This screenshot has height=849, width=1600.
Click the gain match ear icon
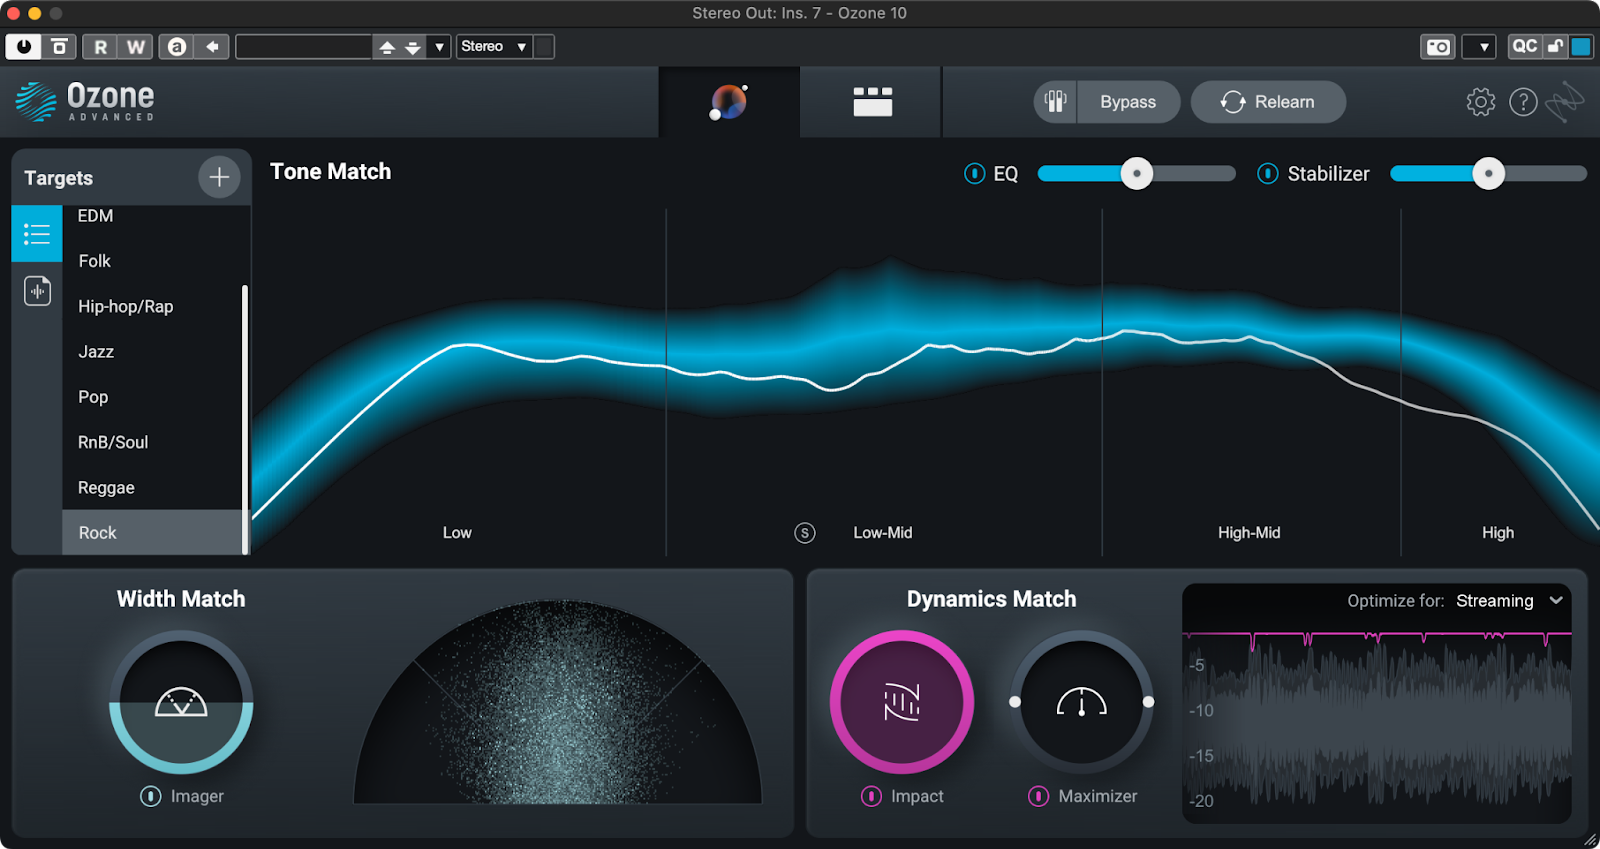point(1055,102)
